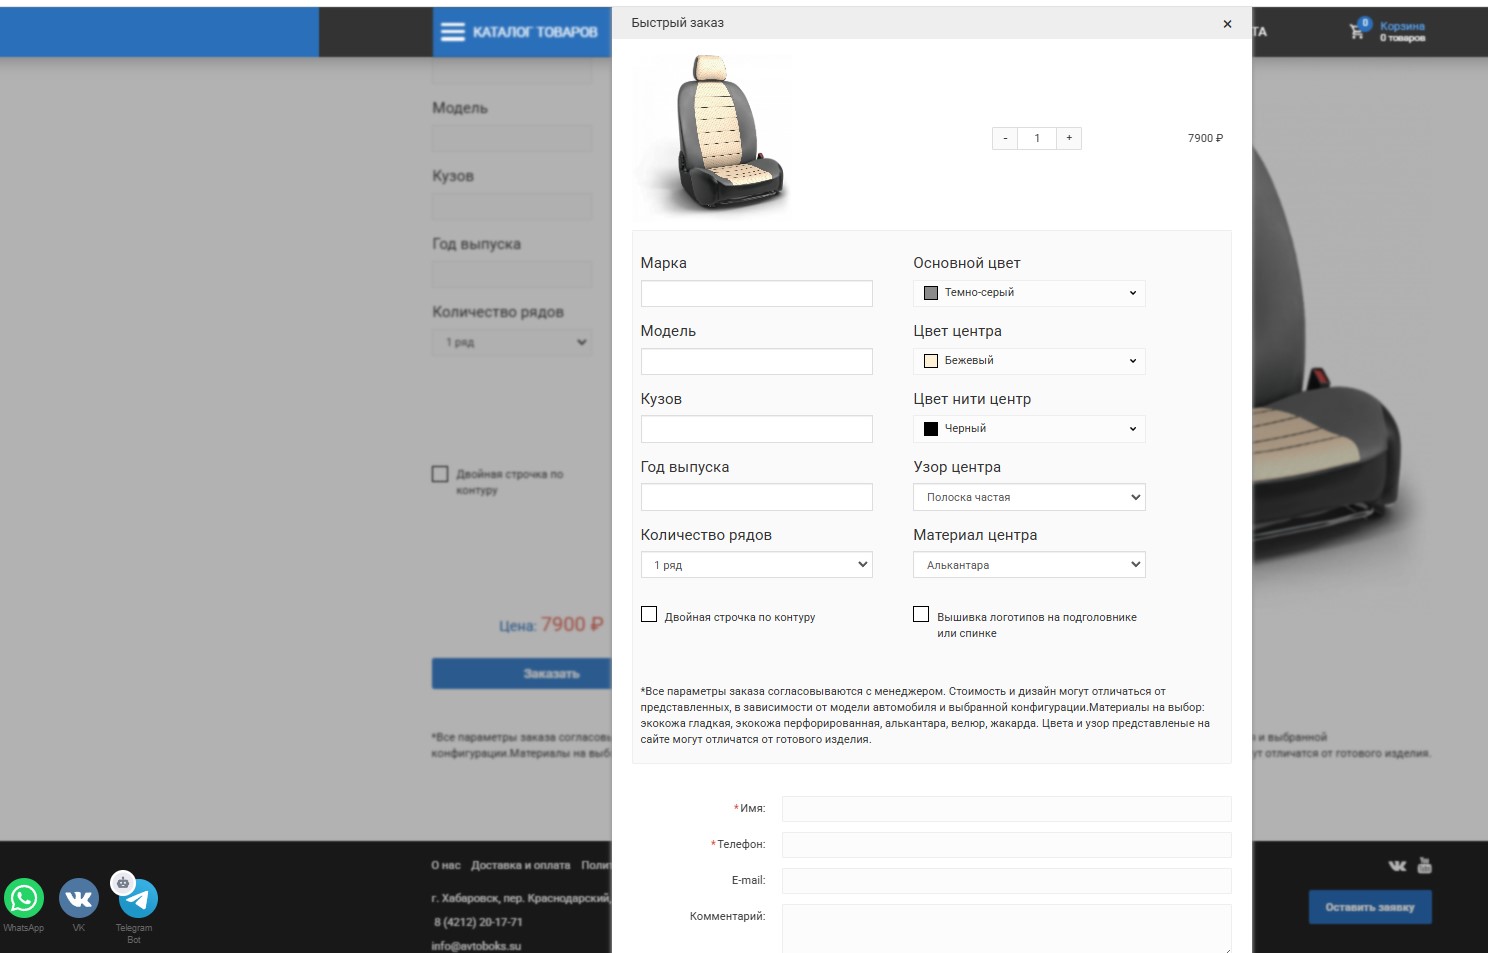Click the shopping cart icon
Viewport: 1488px width, 953px height.
(x=1357, y=31)
